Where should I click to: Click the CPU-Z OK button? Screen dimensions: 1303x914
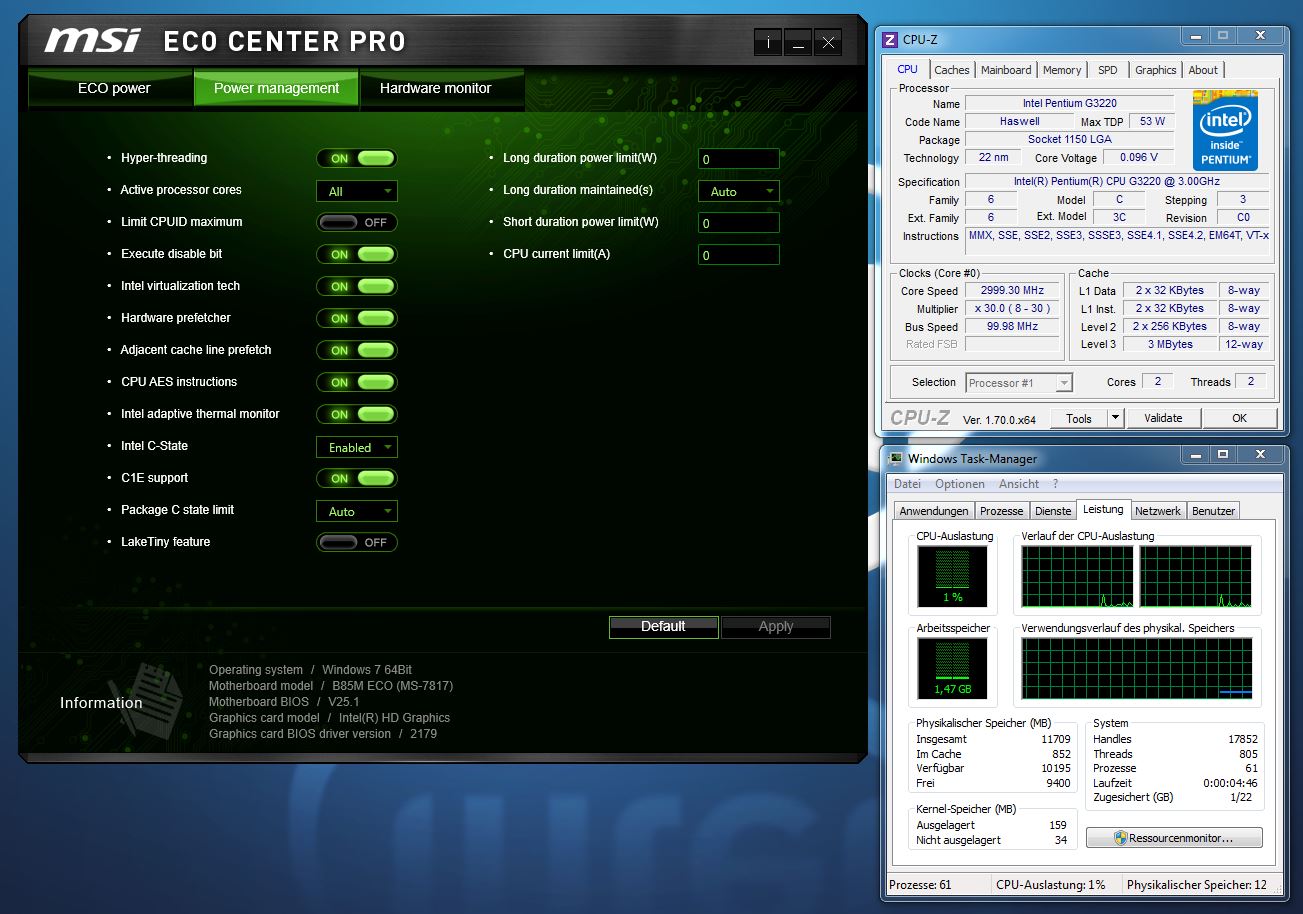1240,418
